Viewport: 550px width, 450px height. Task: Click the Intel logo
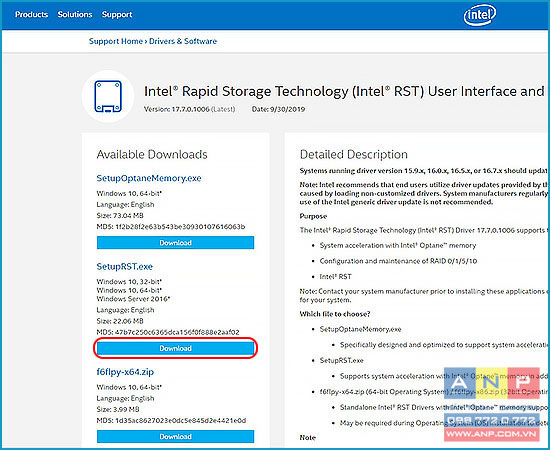pos(479,15)
